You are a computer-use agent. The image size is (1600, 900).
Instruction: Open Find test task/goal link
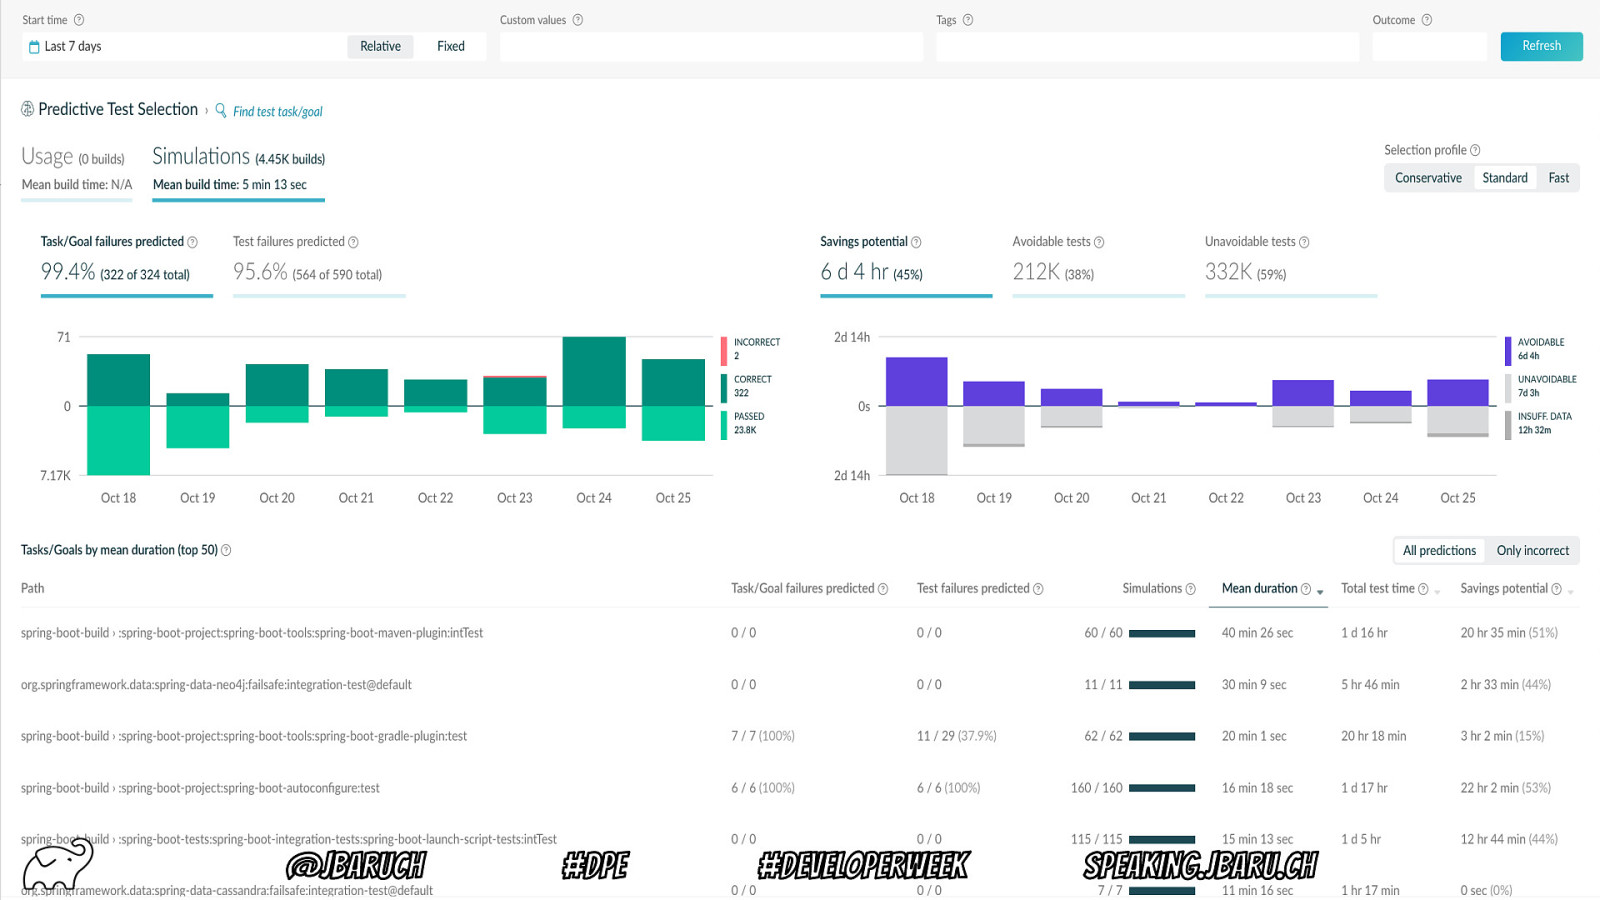click(x=278, y=111)
